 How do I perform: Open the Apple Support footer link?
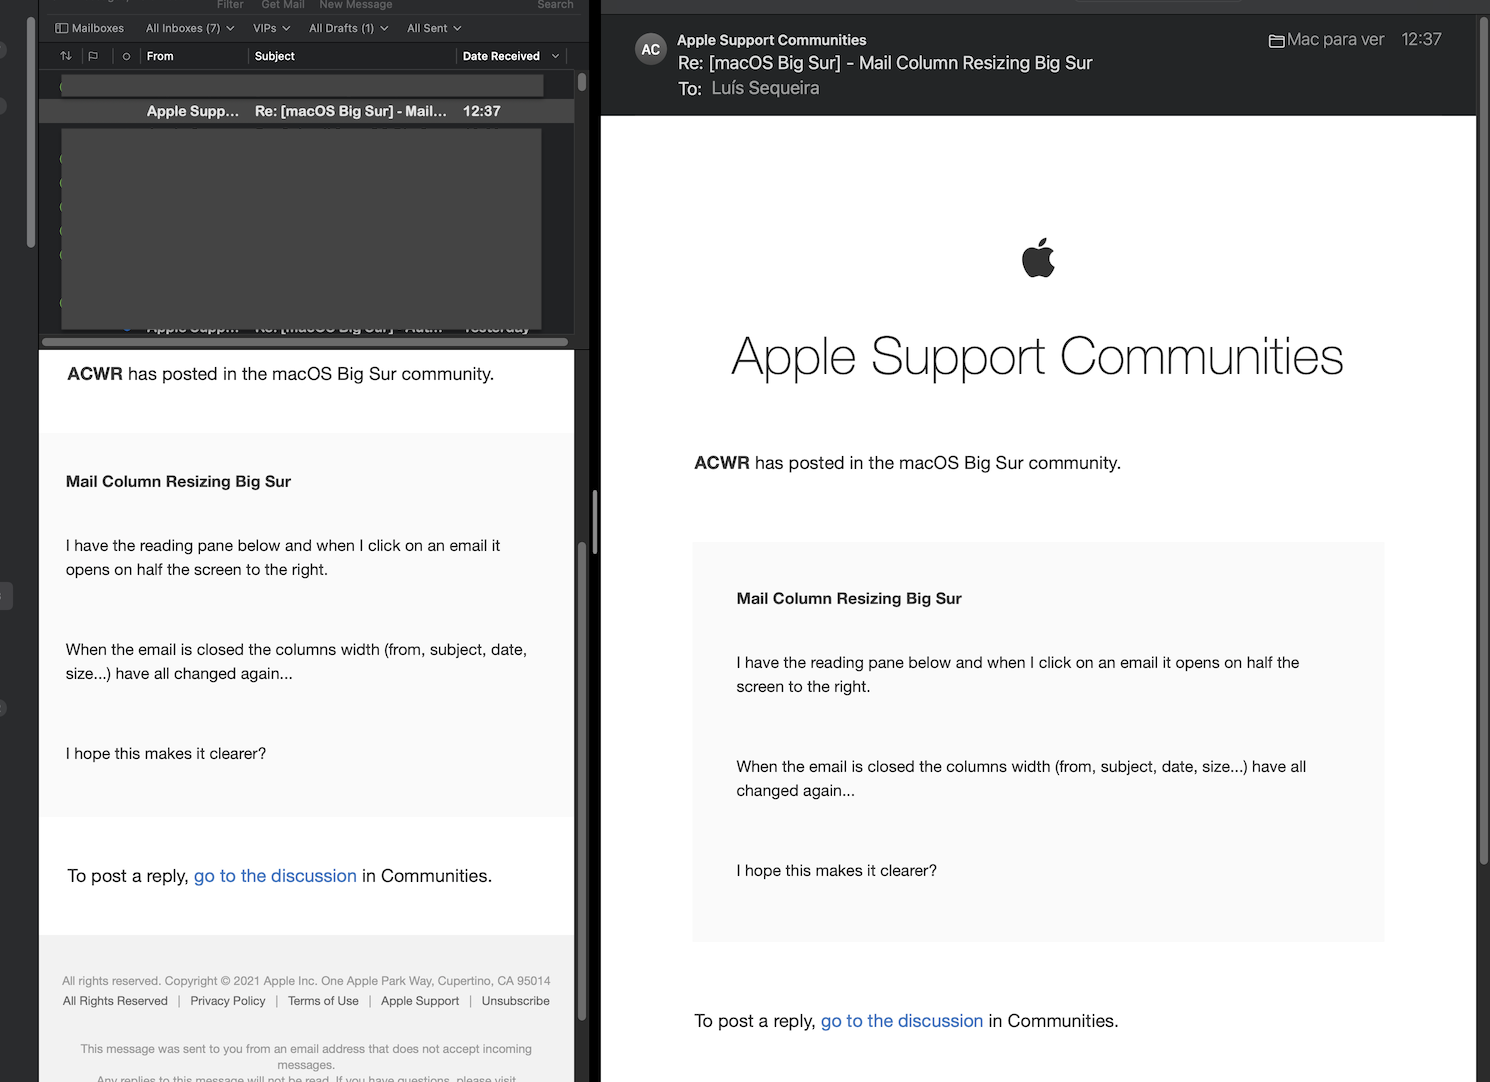click(420, 1001)
